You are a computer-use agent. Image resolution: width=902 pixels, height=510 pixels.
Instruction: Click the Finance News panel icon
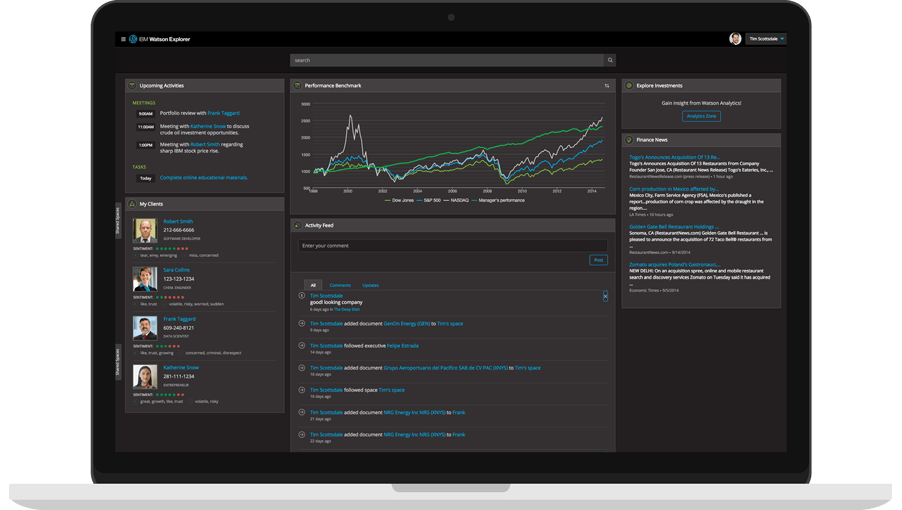click(629, 140)
